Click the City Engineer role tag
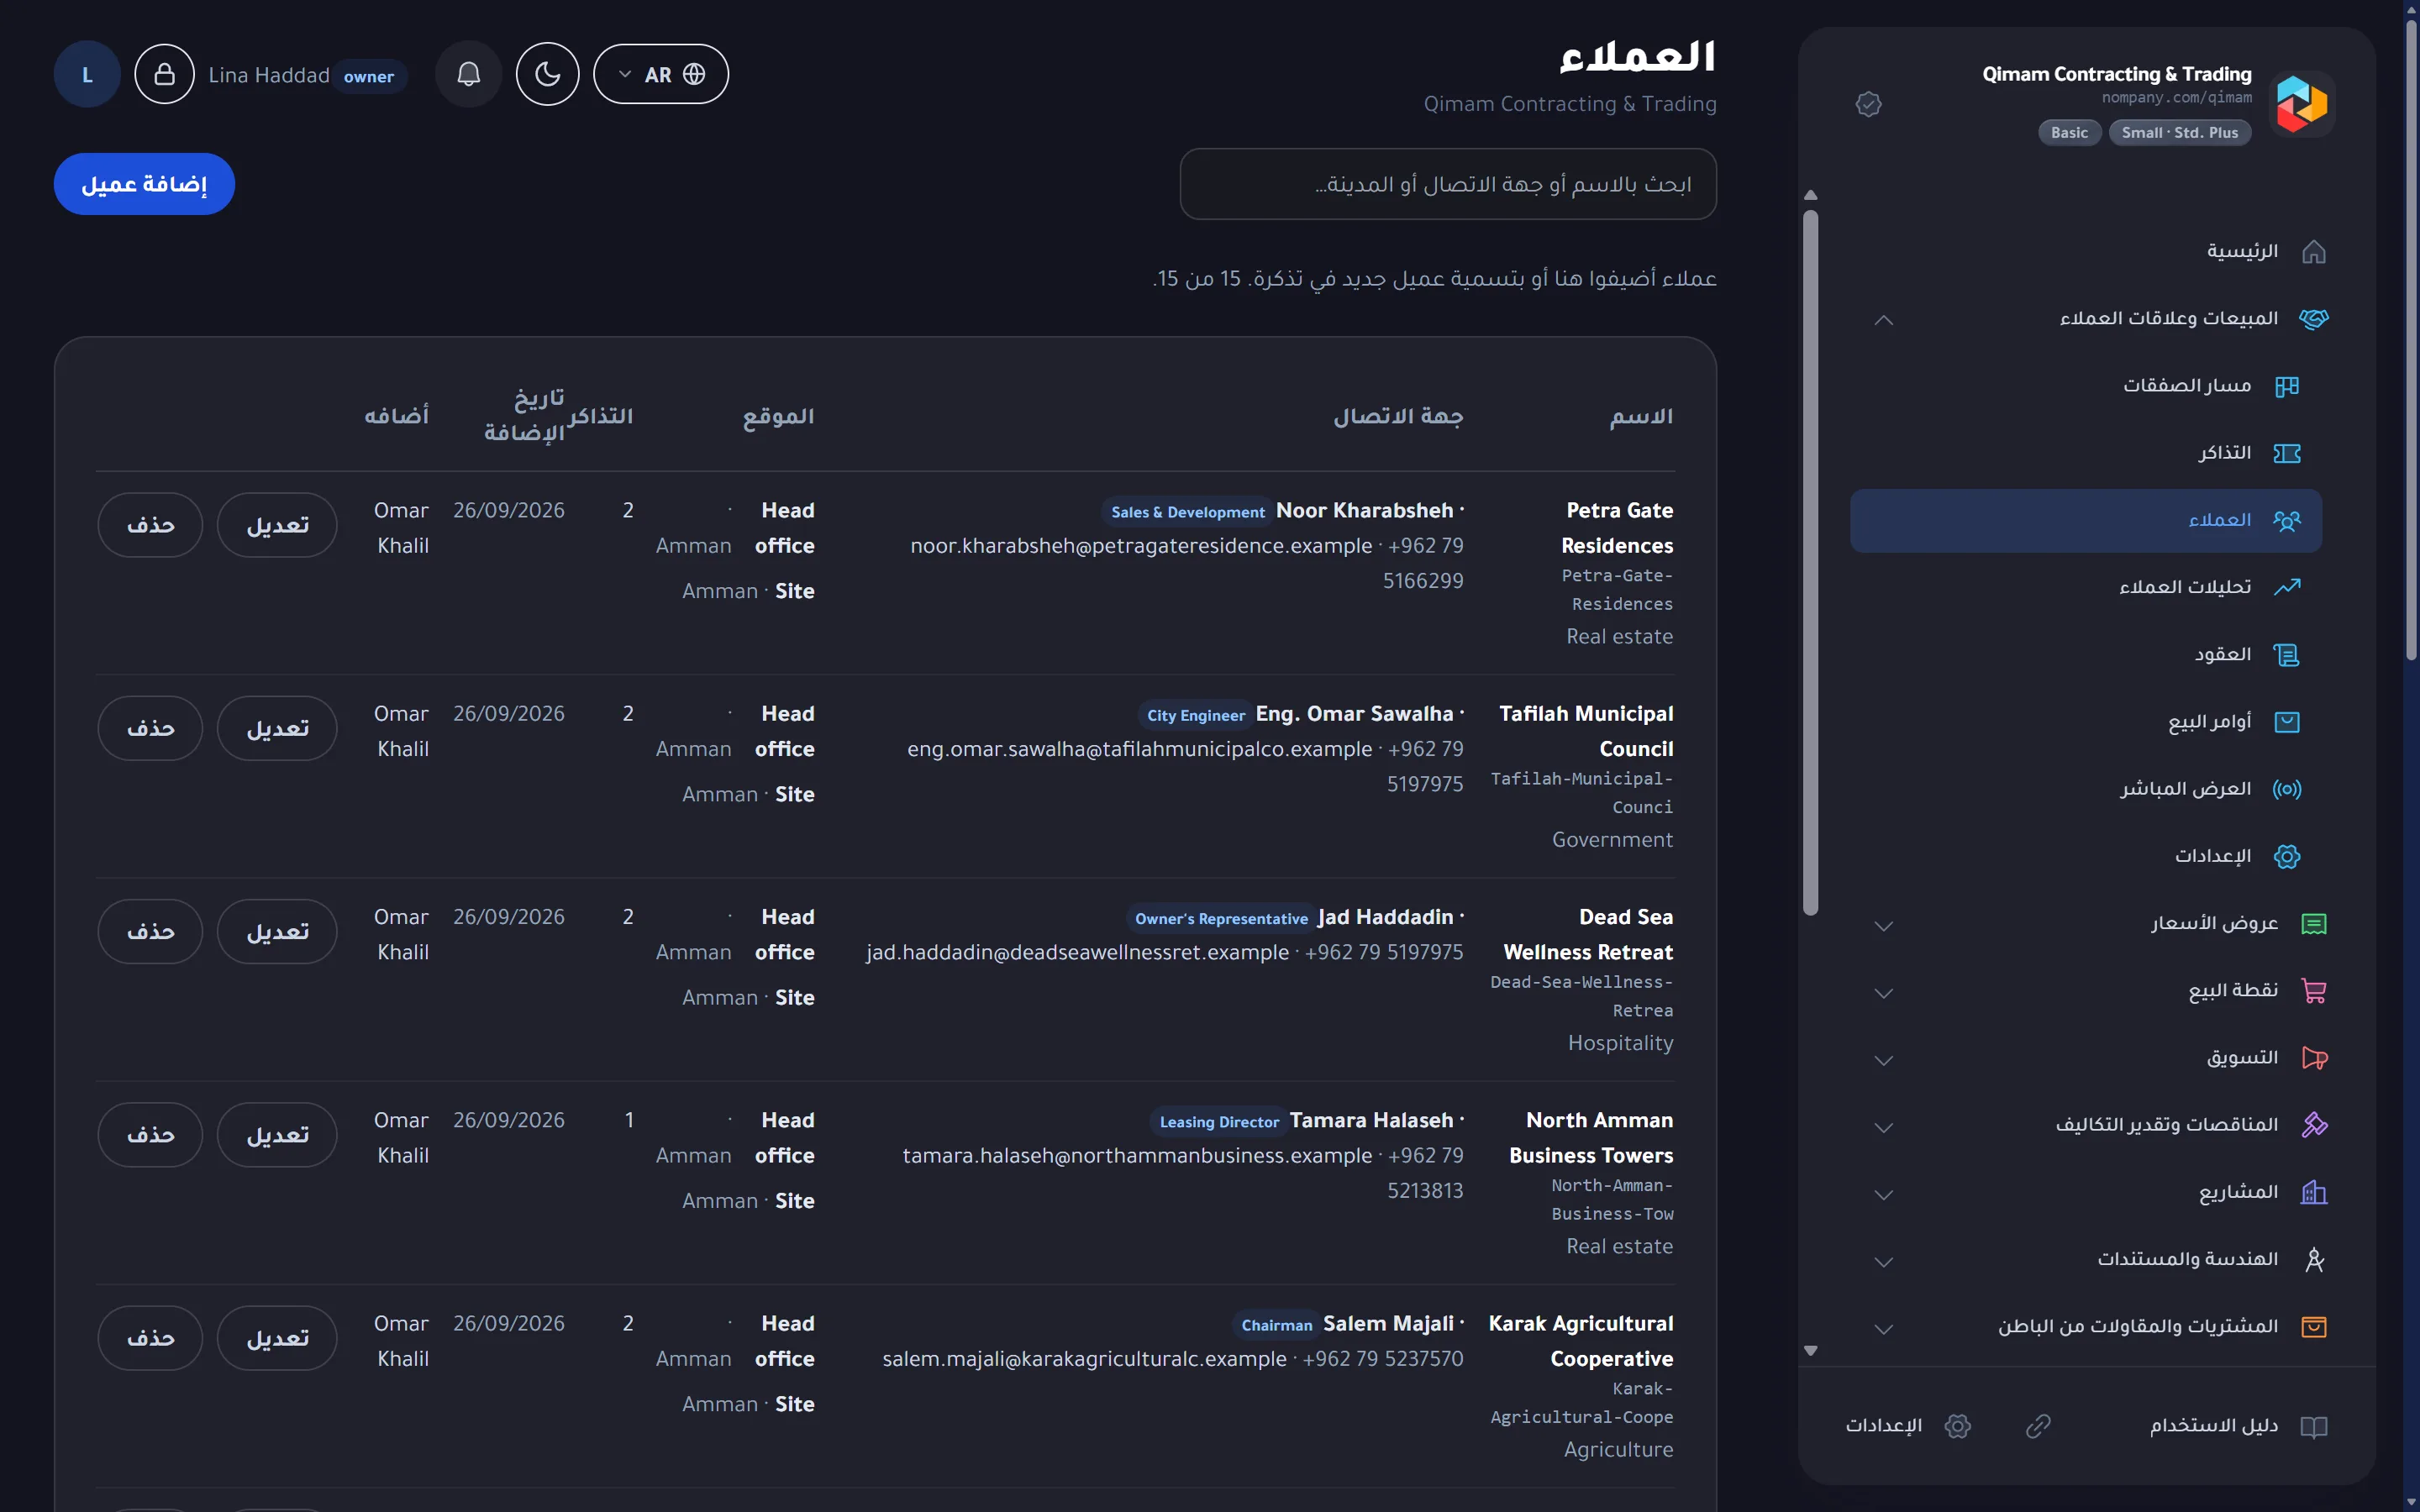Image resolution: width=2420 pixels, height=1512 pixels. pos(1195,715)
